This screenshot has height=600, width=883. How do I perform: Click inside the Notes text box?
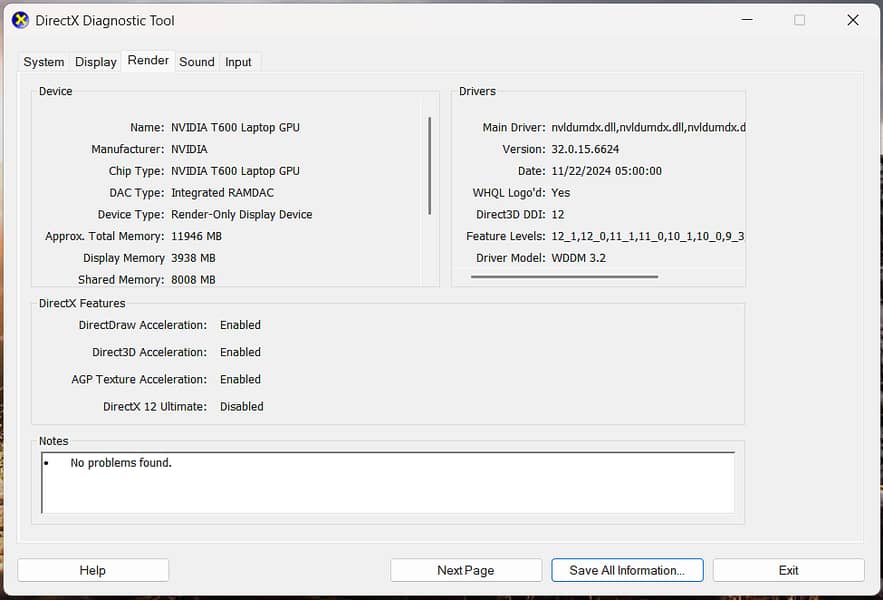(388, 482)
